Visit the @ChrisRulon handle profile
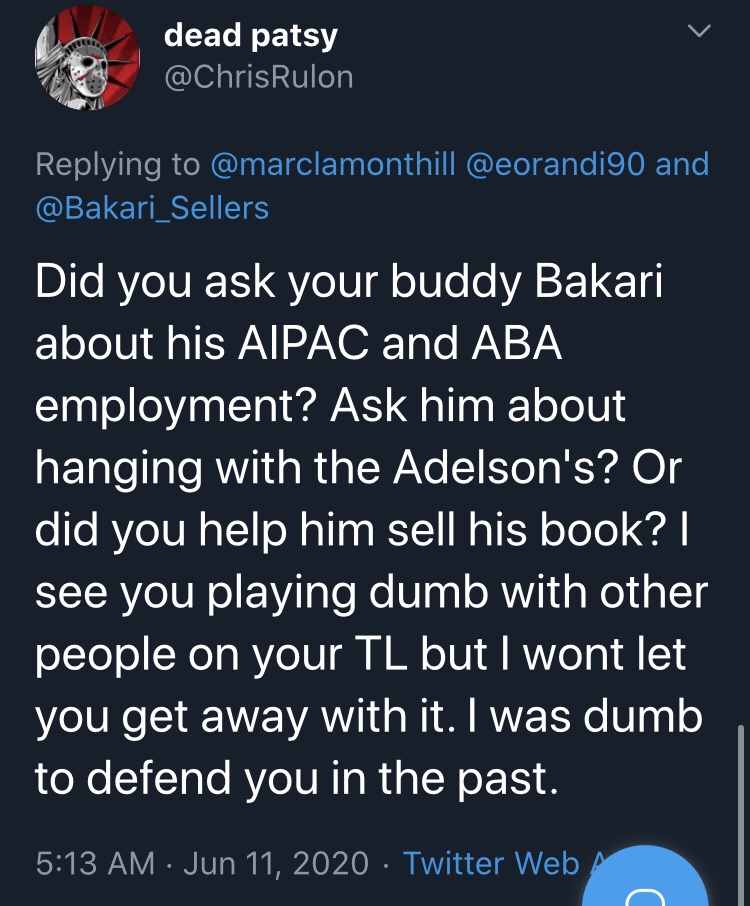Viewport: 750px width, 906px height. point(258,77)
